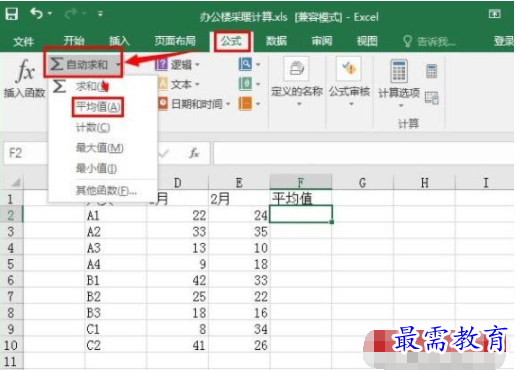The width and height of the screenshot is (516, 370).
Task: Choose 计数(C) from the AutoSum menu
Action: 93,127
